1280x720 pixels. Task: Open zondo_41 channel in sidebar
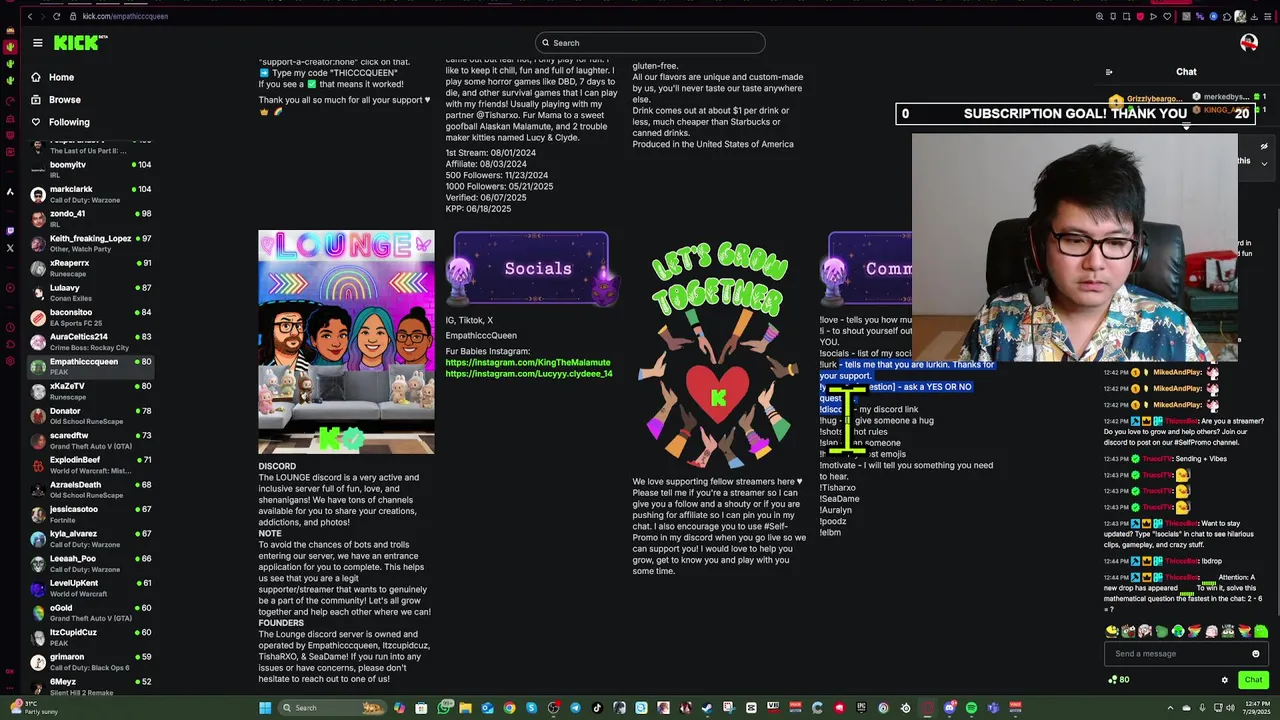(x=90, y=218)
